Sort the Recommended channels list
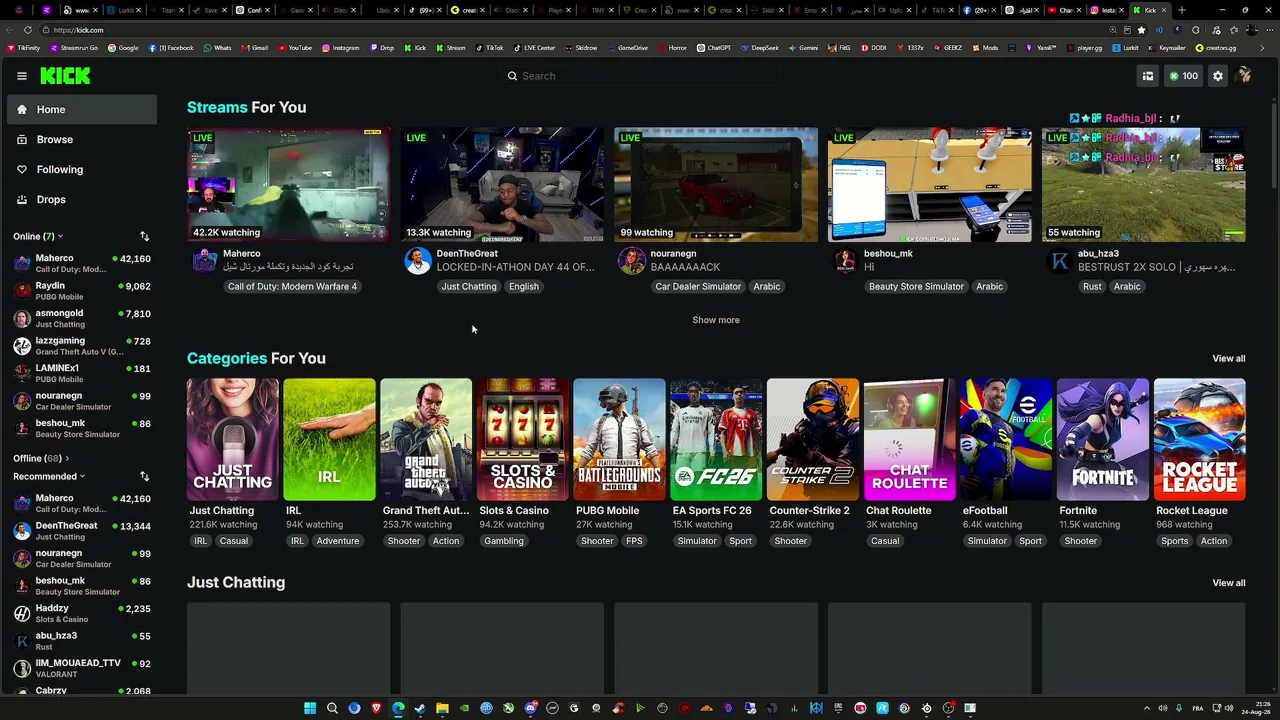The width and height of the screenshot is (1280, 720). (144, 476)
